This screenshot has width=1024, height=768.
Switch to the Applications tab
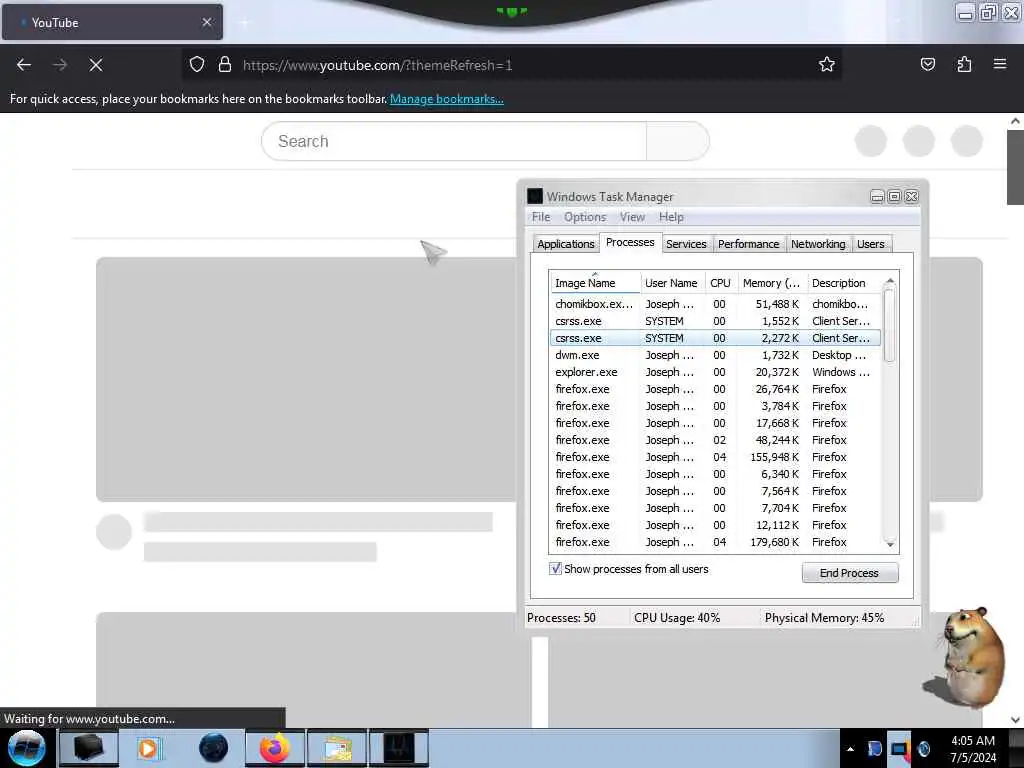pos(566,244)
